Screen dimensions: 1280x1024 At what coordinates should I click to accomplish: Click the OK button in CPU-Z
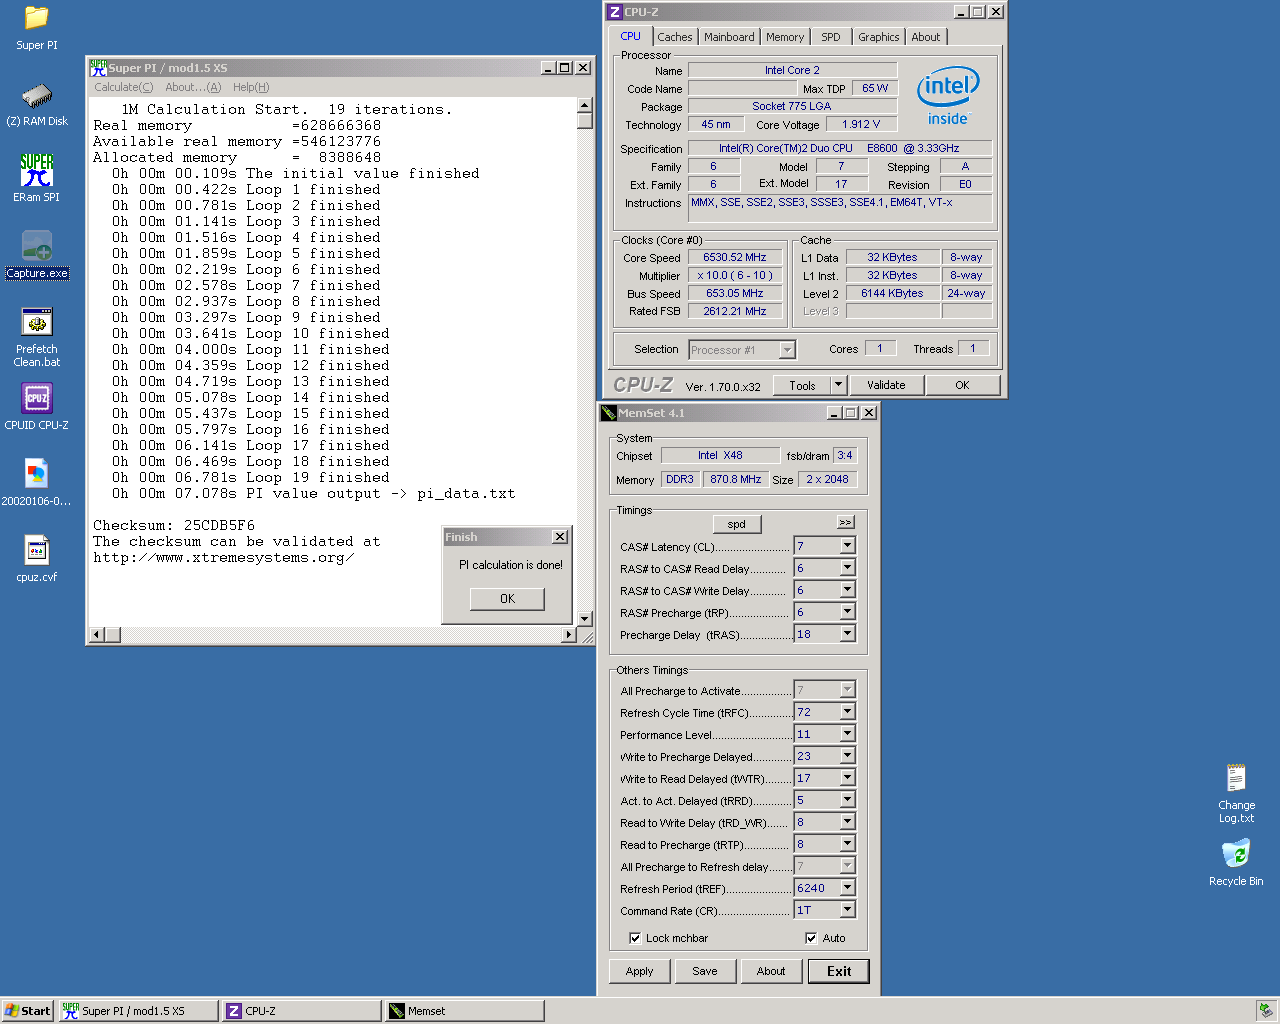pos(962,385)
